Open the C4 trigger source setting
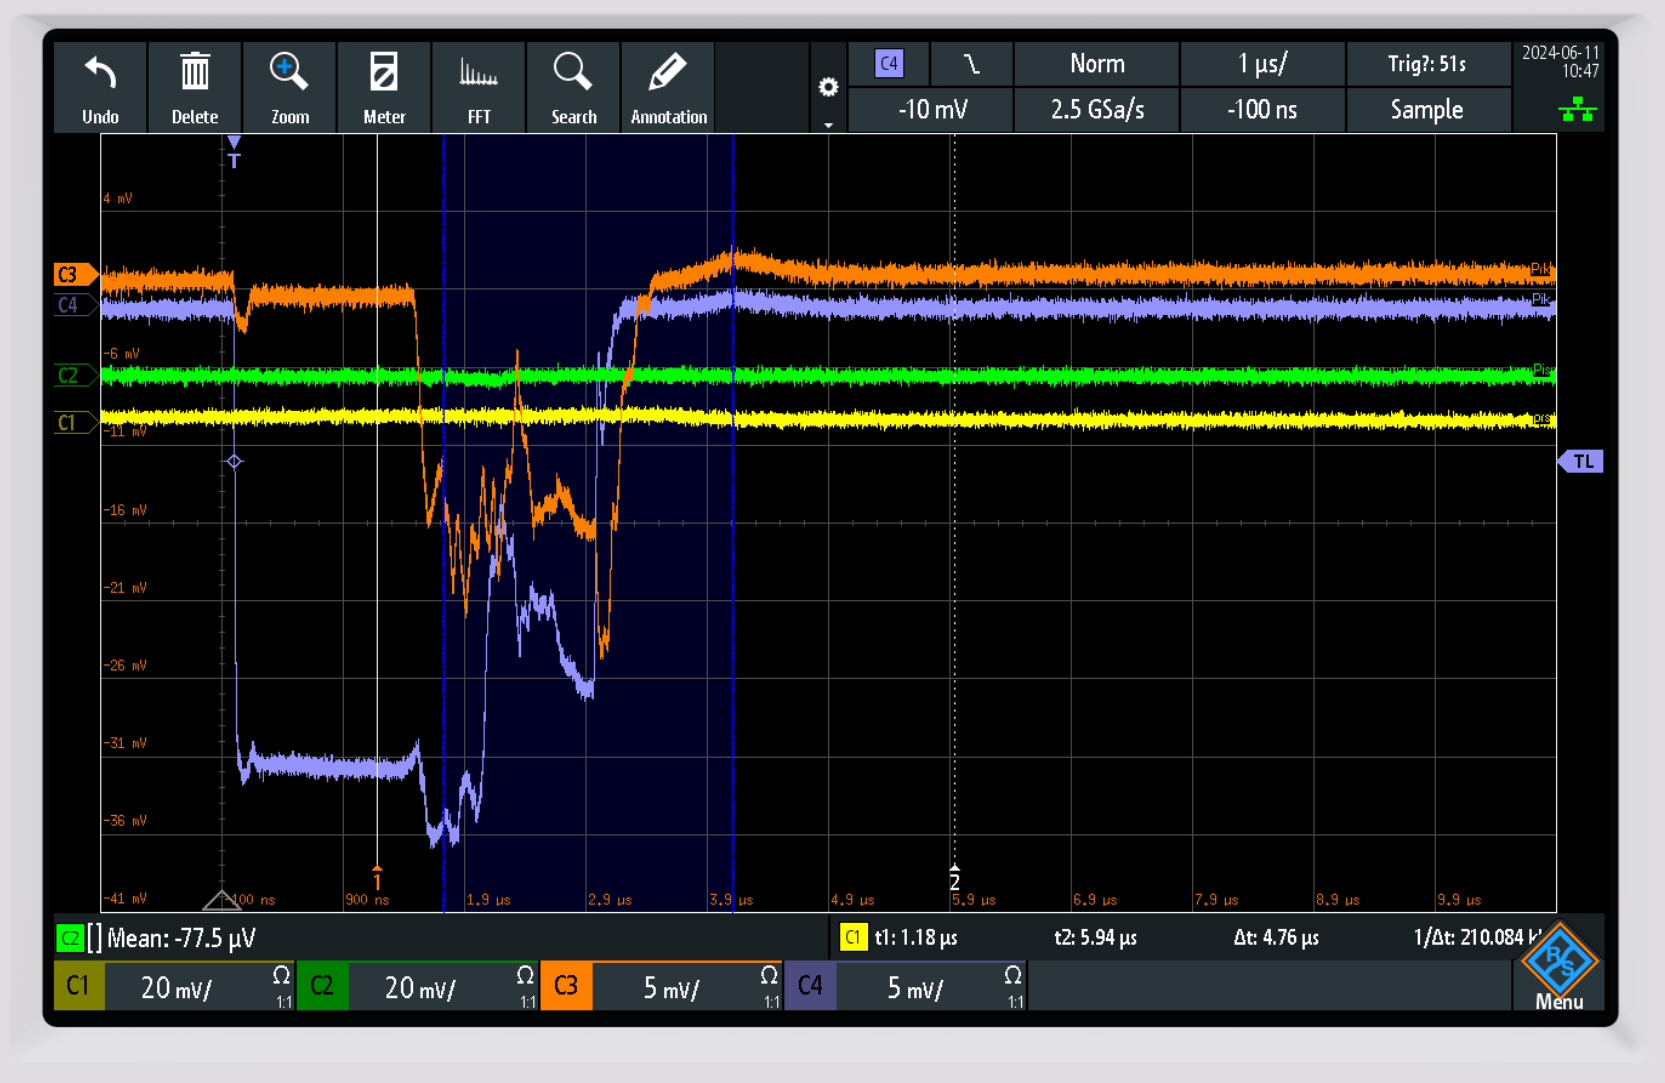The height and width of the screenshot is (1083, 1665). click(888, 64)
